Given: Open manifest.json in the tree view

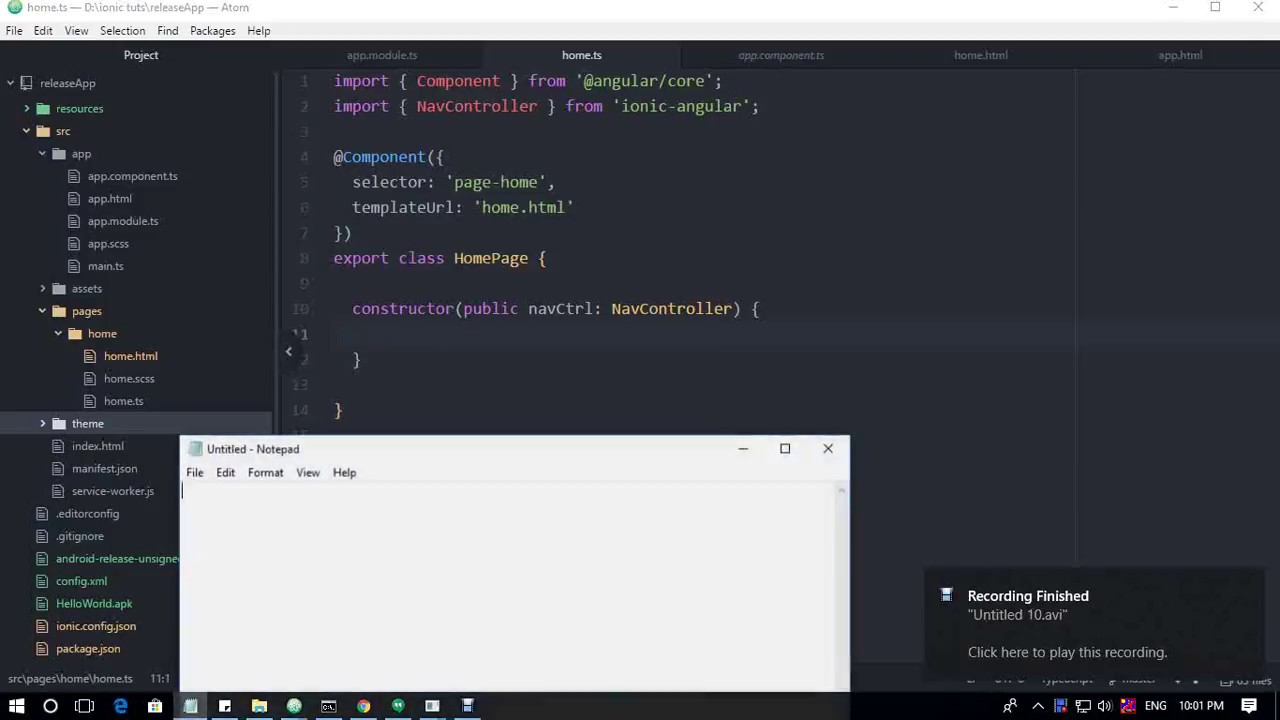Looking at the screenshot, I should [x=104, y=469].
